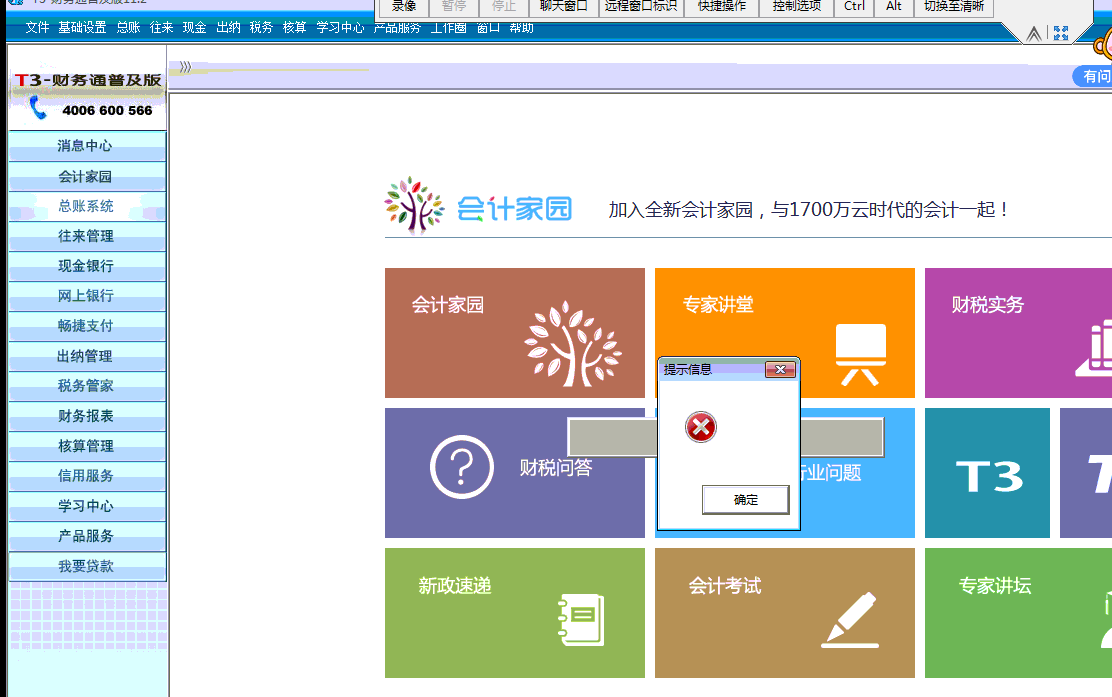1112x697 pixels.
Task: Select 会计家园 in the sidebar
Action: tap(87, 177)
